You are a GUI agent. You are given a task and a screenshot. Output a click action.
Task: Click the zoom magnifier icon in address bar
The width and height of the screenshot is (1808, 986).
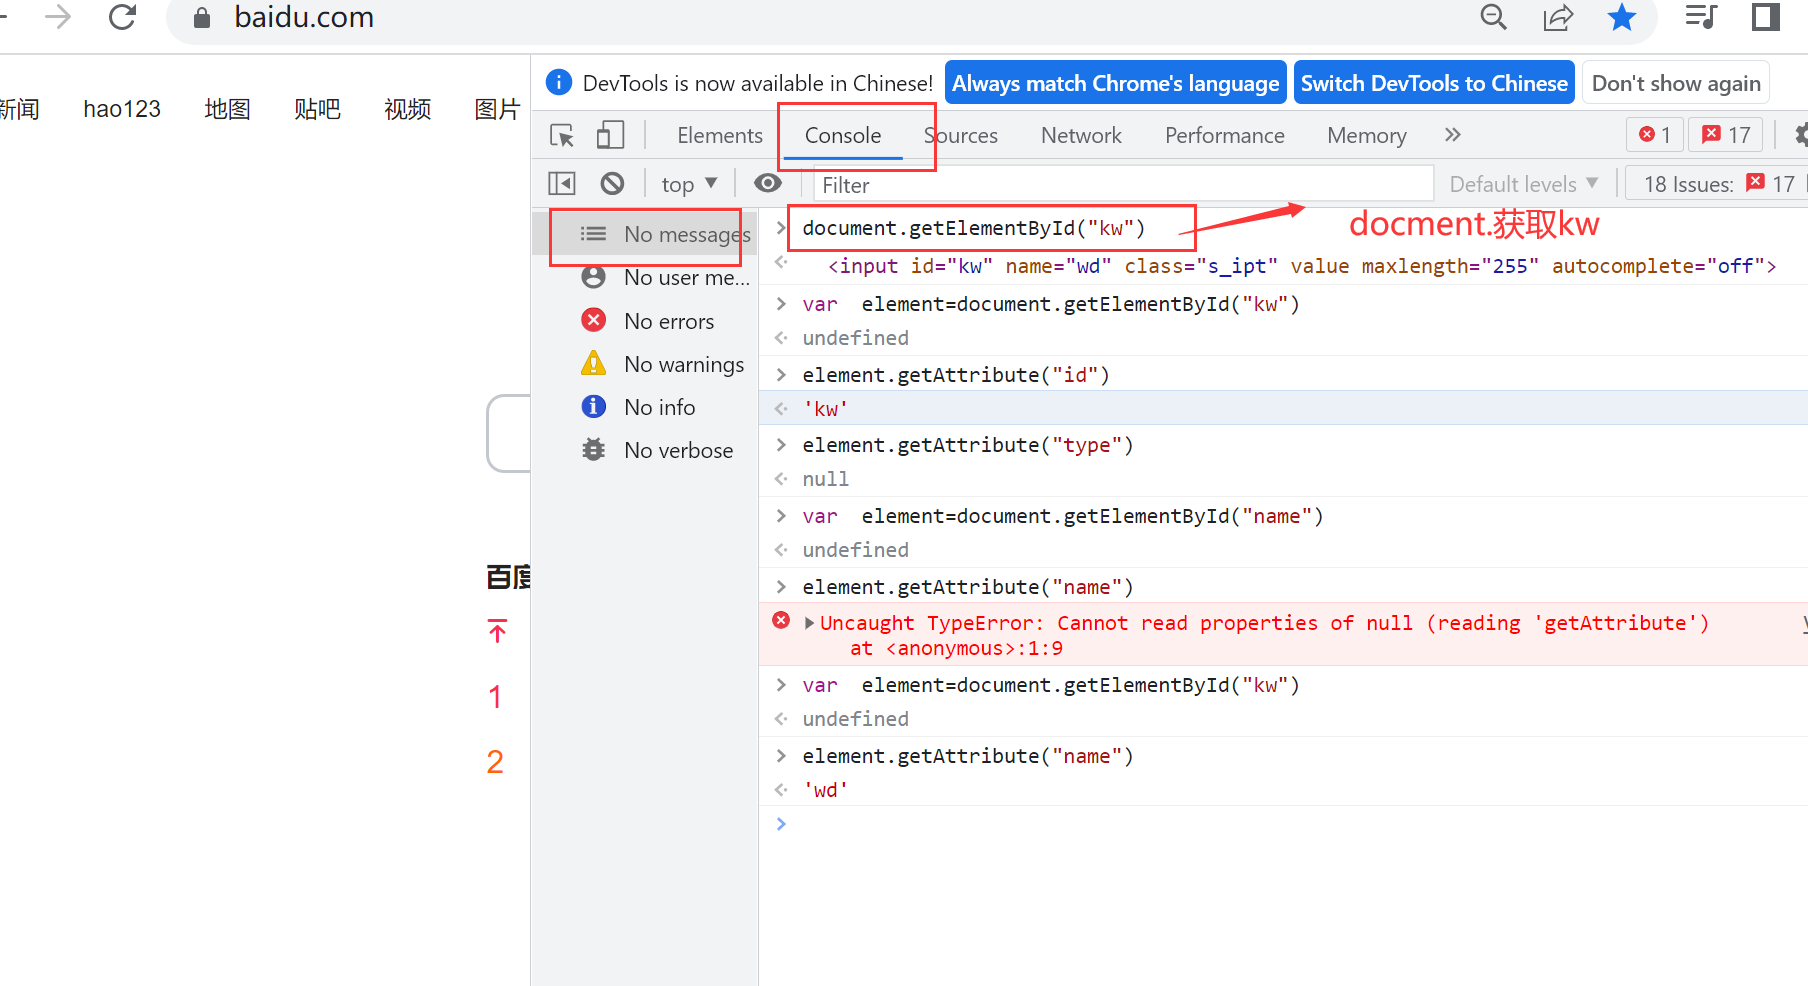click(1493, 17)
